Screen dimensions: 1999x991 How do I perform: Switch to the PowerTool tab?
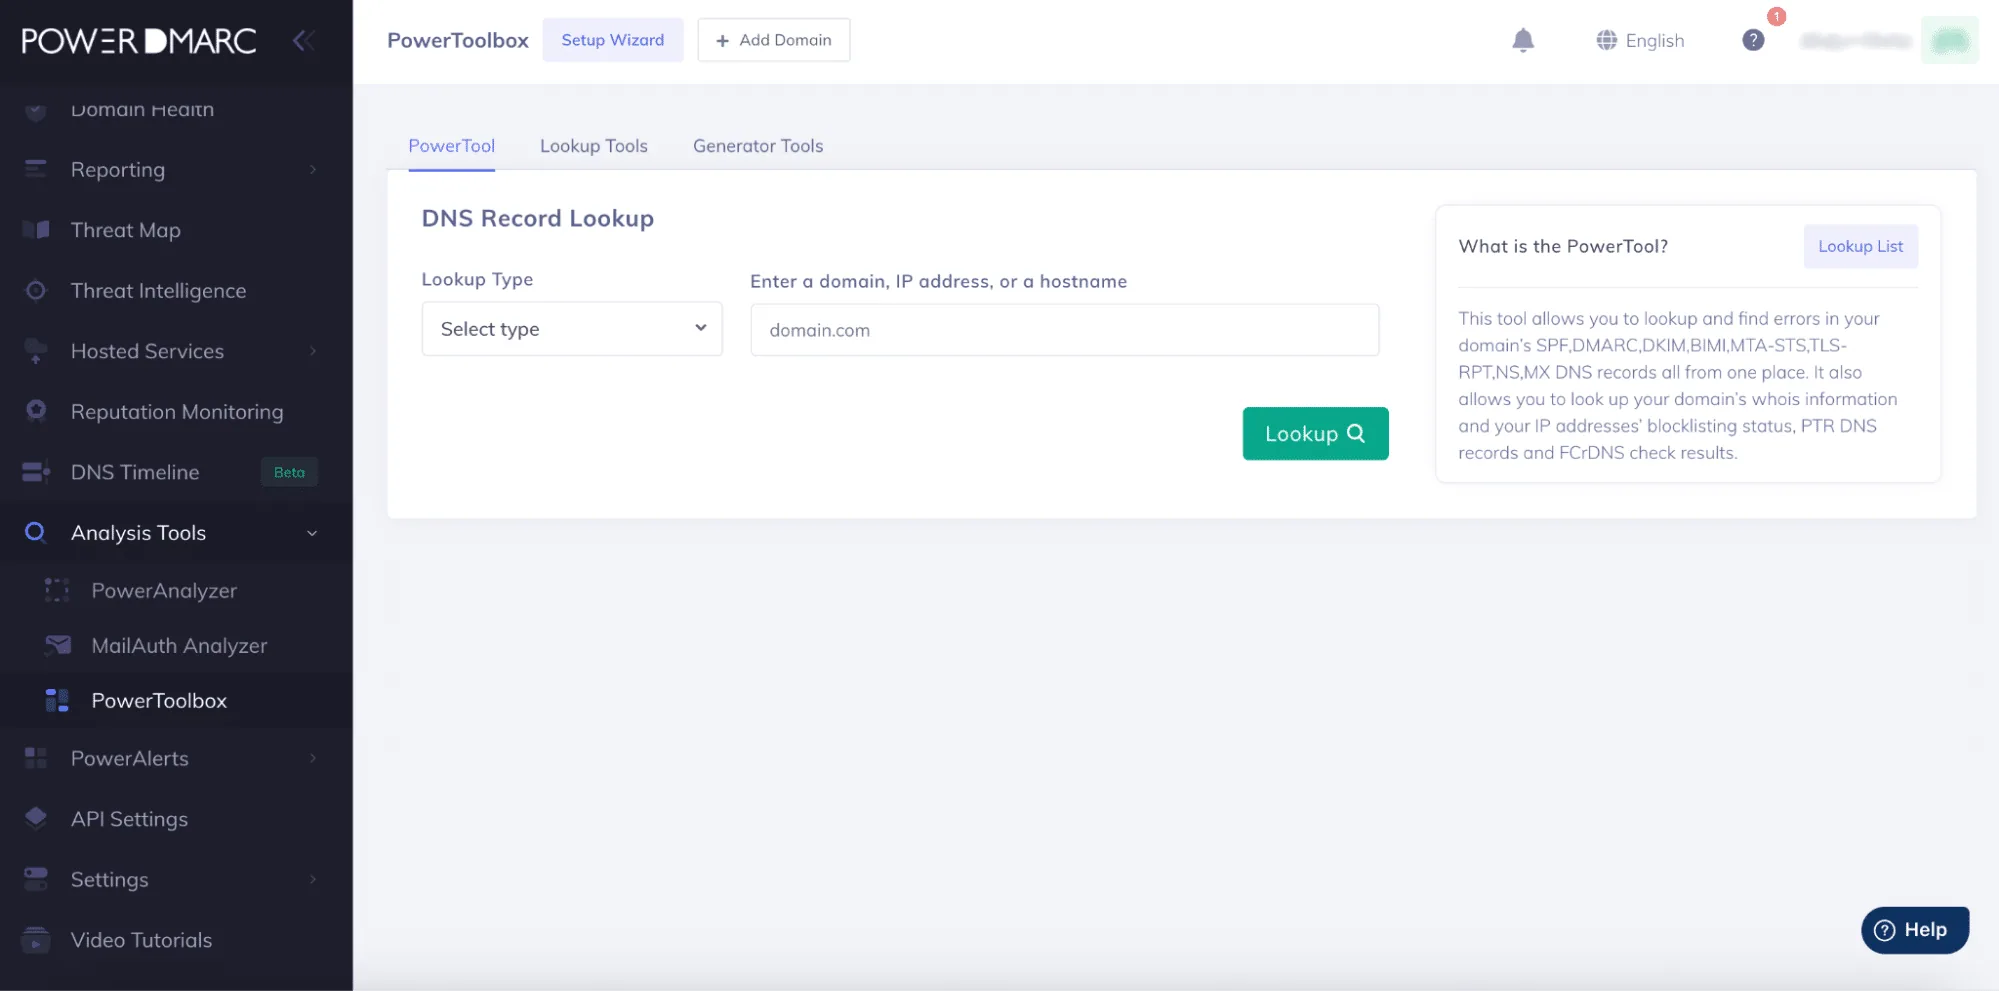(451, 146)
